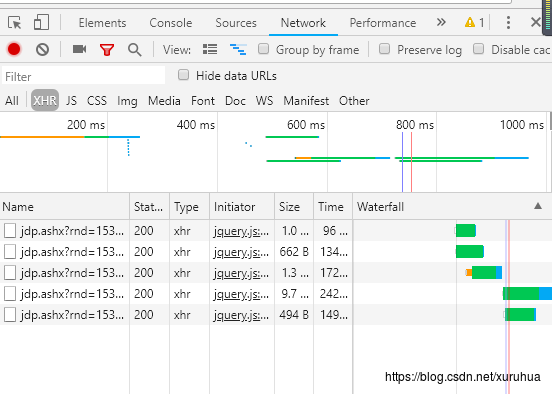Filter requests by Media

(164, 101)
